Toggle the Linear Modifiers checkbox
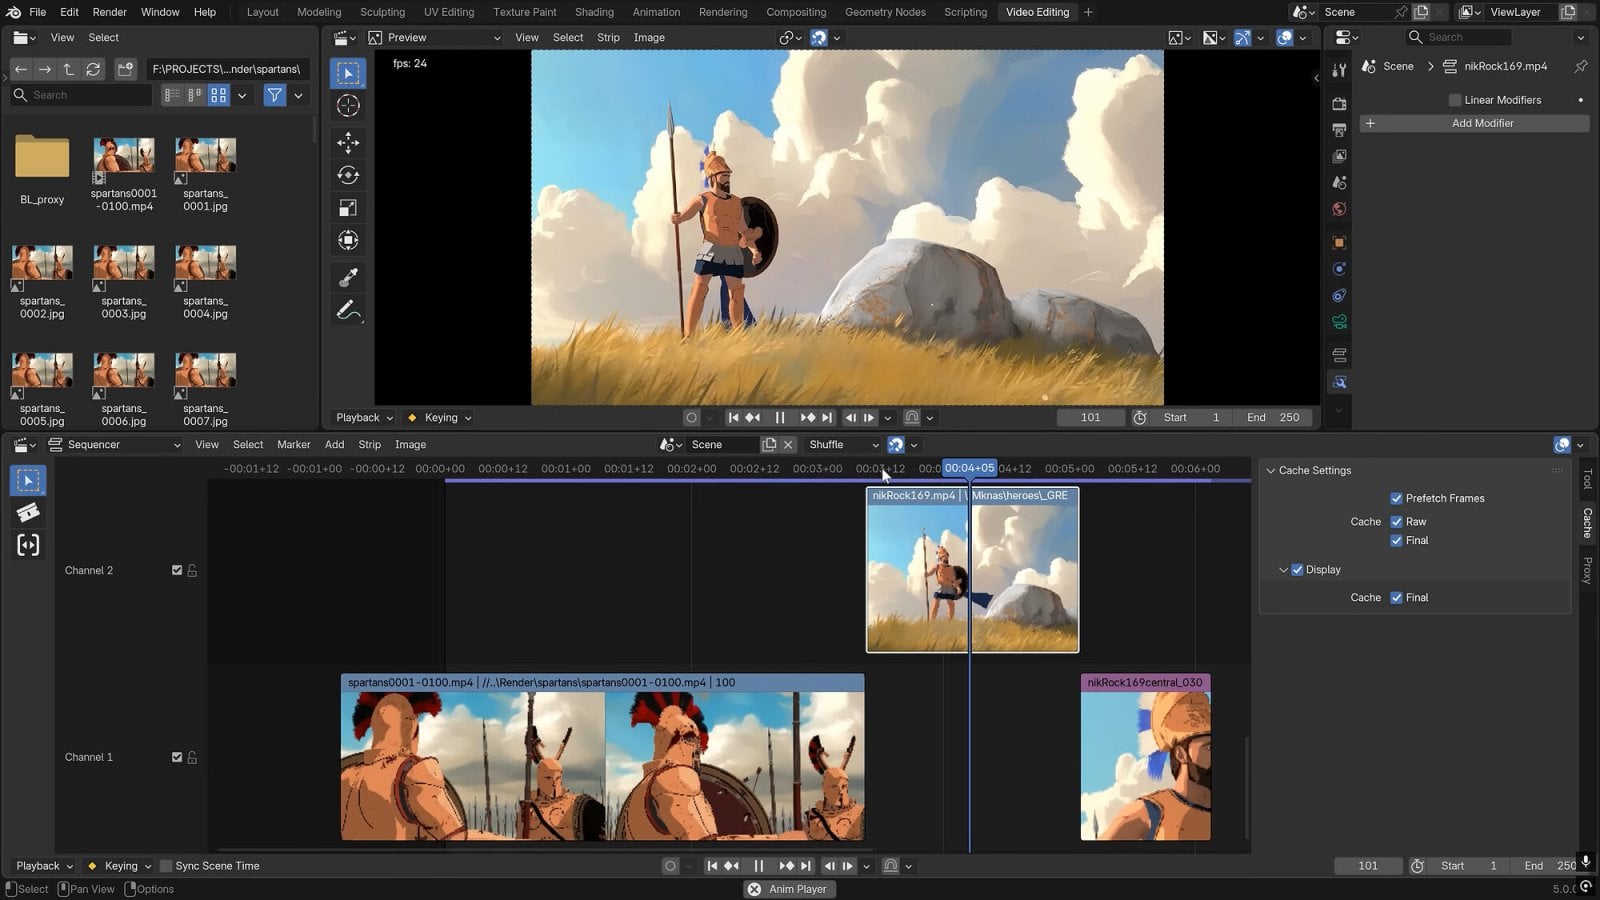1600x900 pixels. click(1455, 100)
